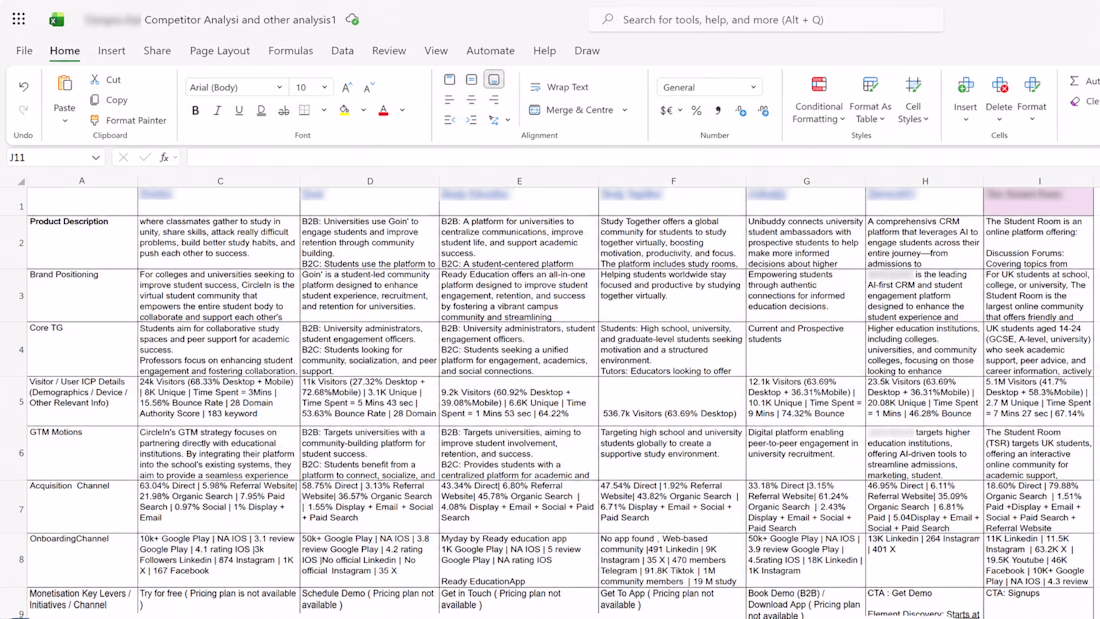Decrease decimal places
The image size is (1100, 619).
(x=763, y=110)
